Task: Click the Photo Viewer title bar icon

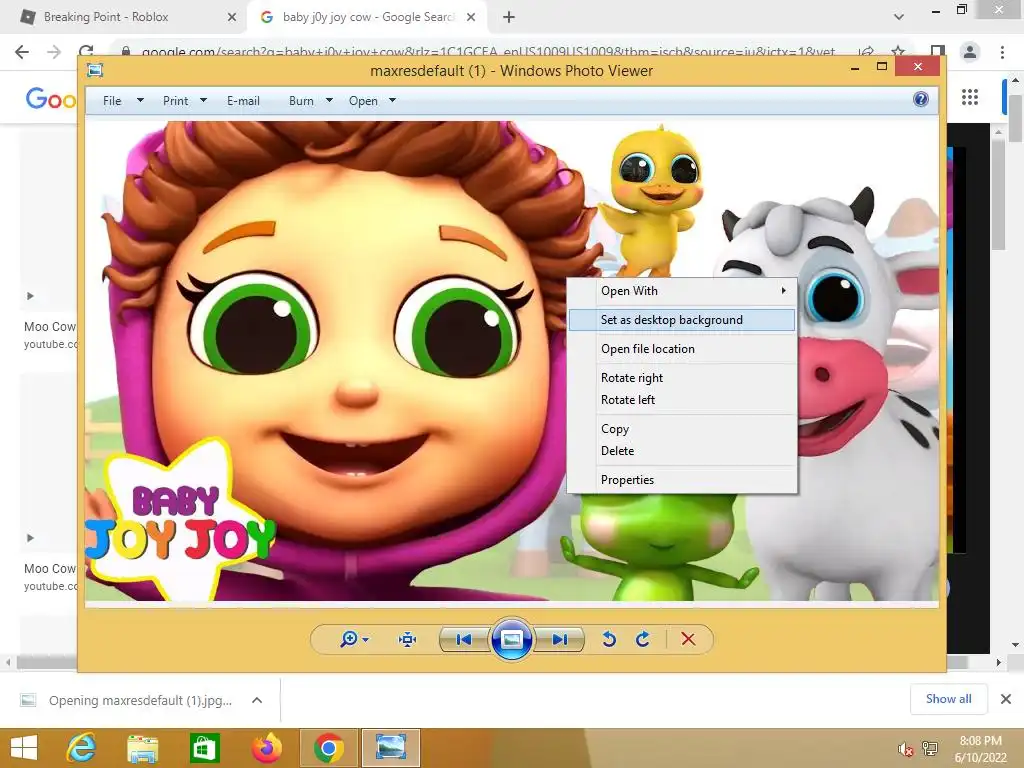Action: (x=95, y=70)
